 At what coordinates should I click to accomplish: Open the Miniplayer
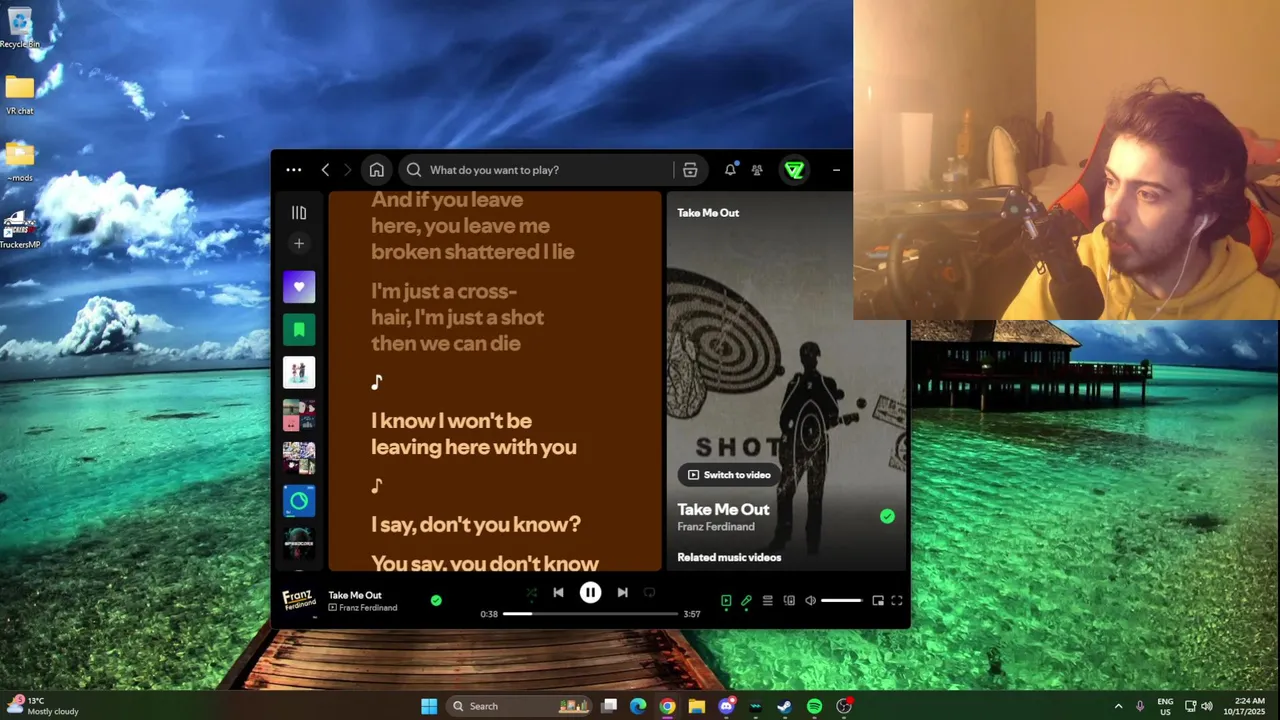(x=878, y=601)
